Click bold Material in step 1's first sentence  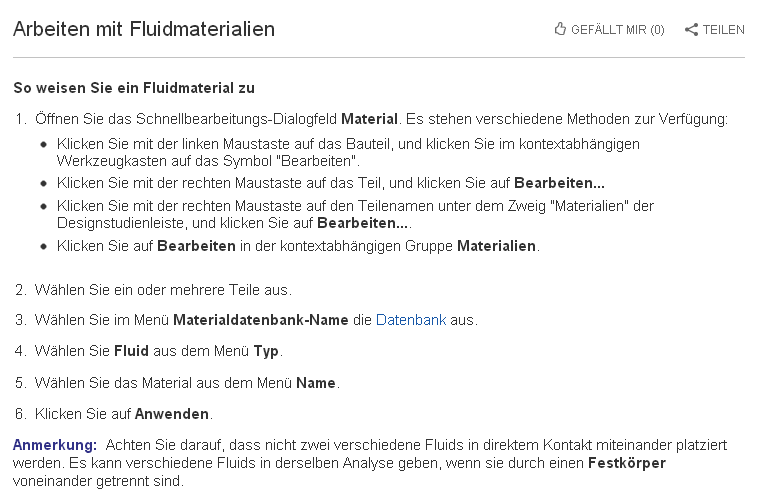(370, 119)
